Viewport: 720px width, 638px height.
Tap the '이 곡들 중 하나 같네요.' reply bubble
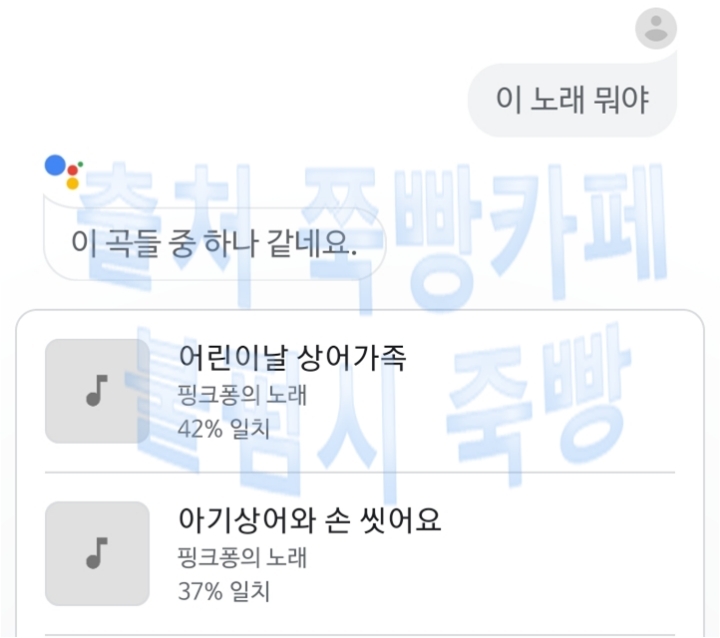click(214, 242)
